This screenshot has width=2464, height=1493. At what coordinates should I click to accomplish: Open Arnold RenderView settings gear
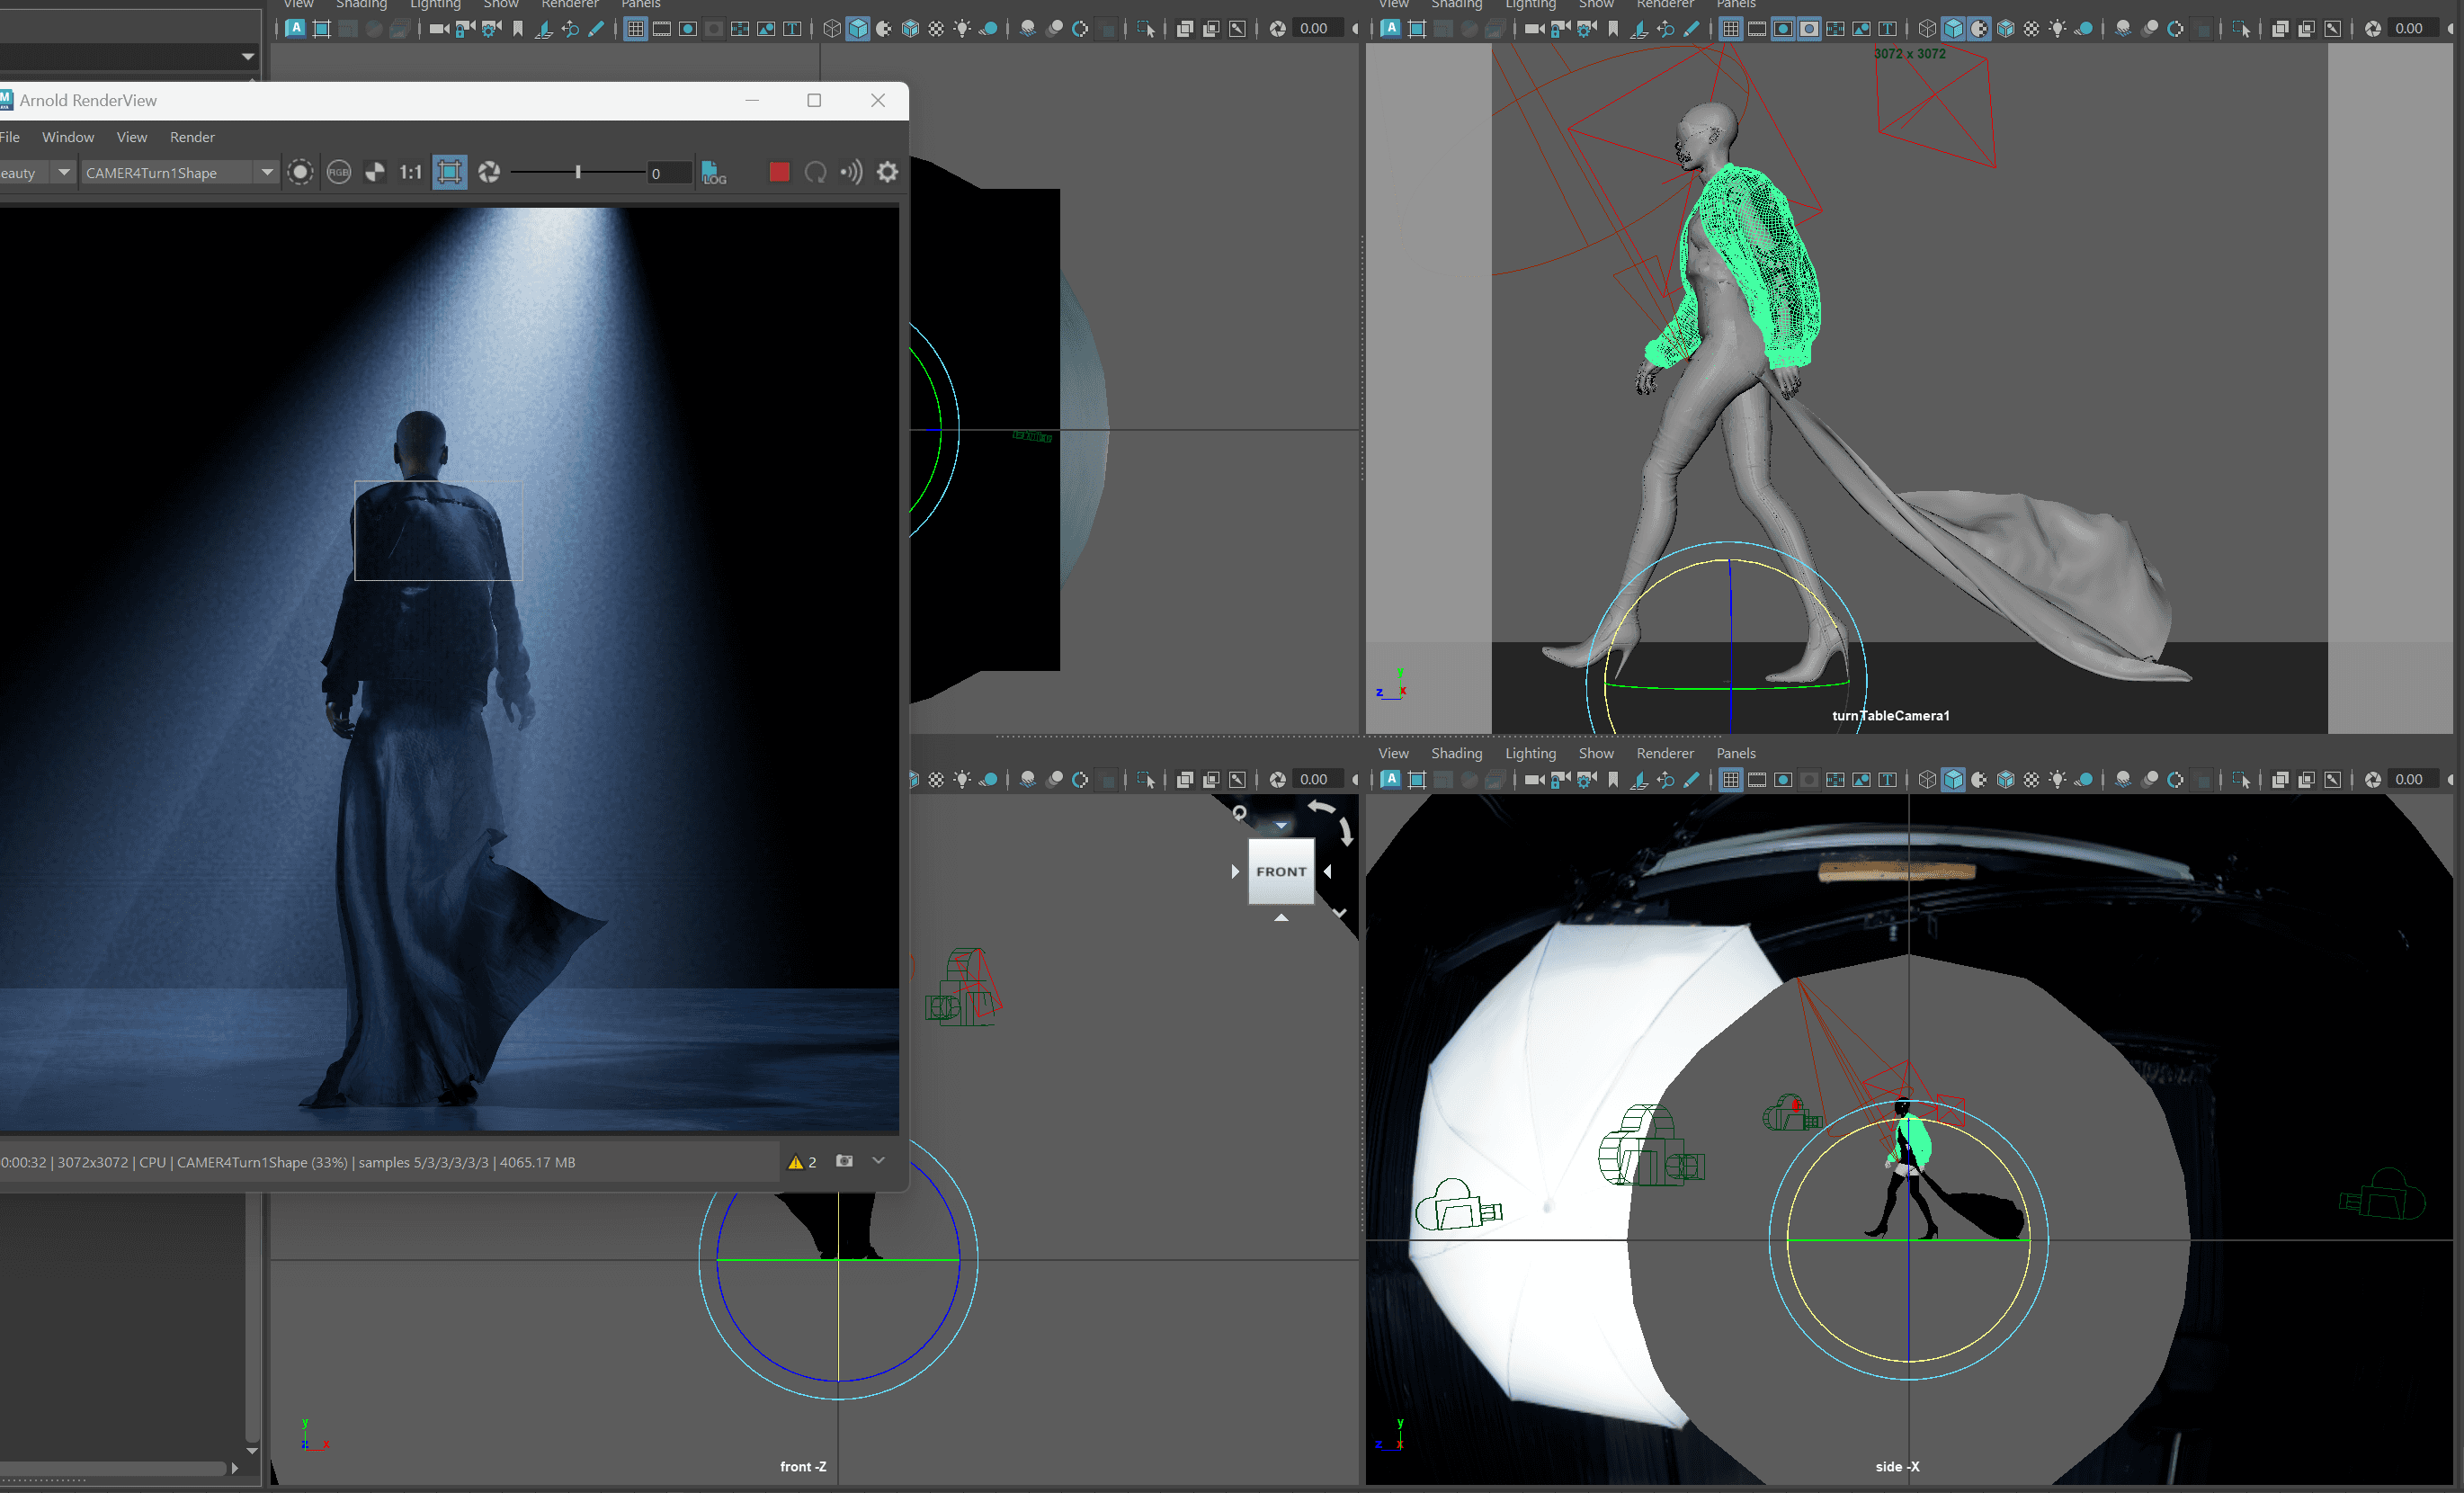(887, 172)
